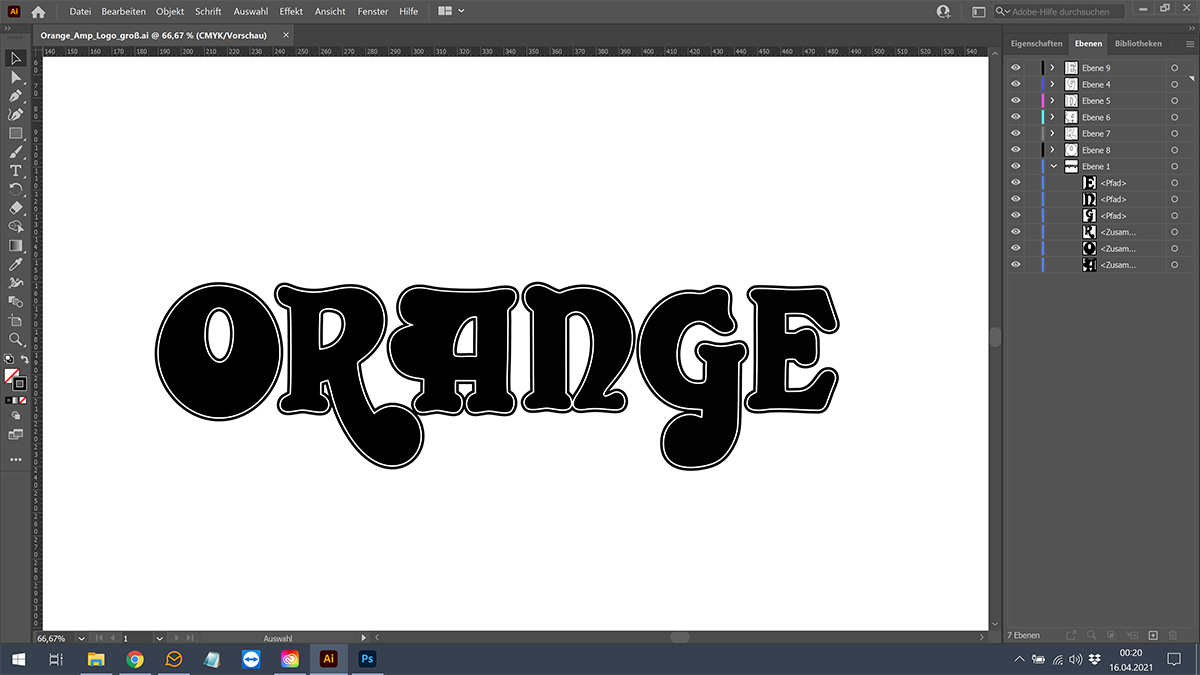
Task: Select the Selection tool (black arrow)
Action: pyautogui.click(x=16, y=58)
